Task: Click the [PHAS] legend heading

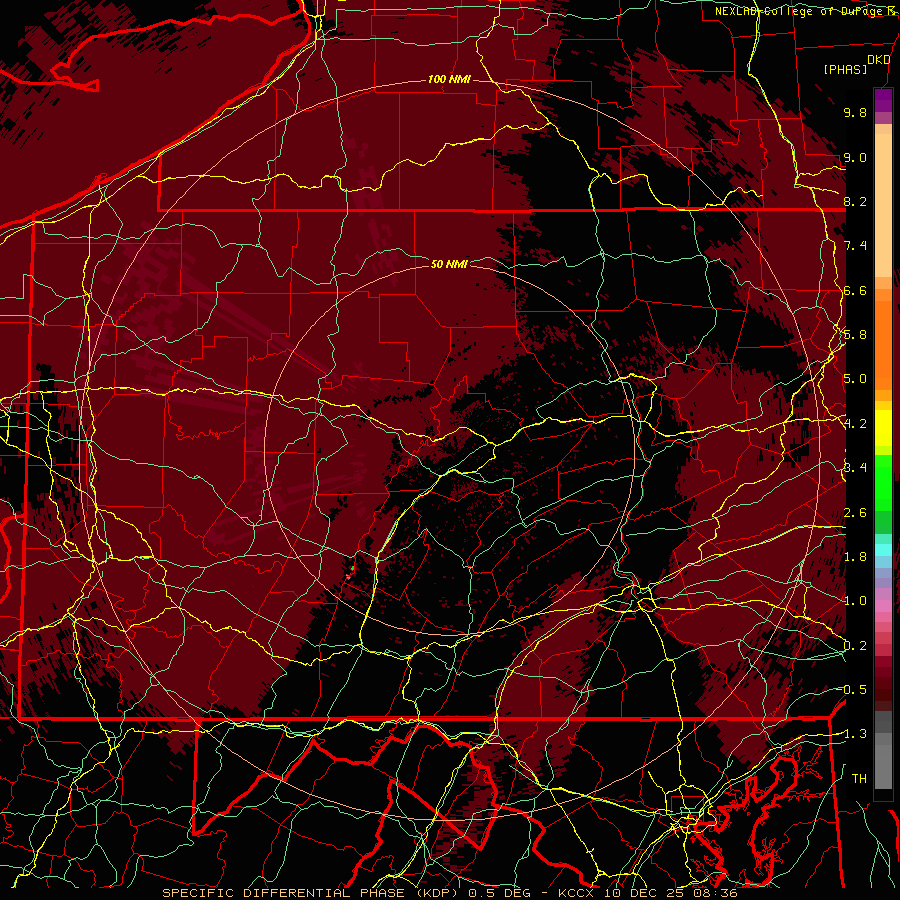Action: click(x=845, y=69)
